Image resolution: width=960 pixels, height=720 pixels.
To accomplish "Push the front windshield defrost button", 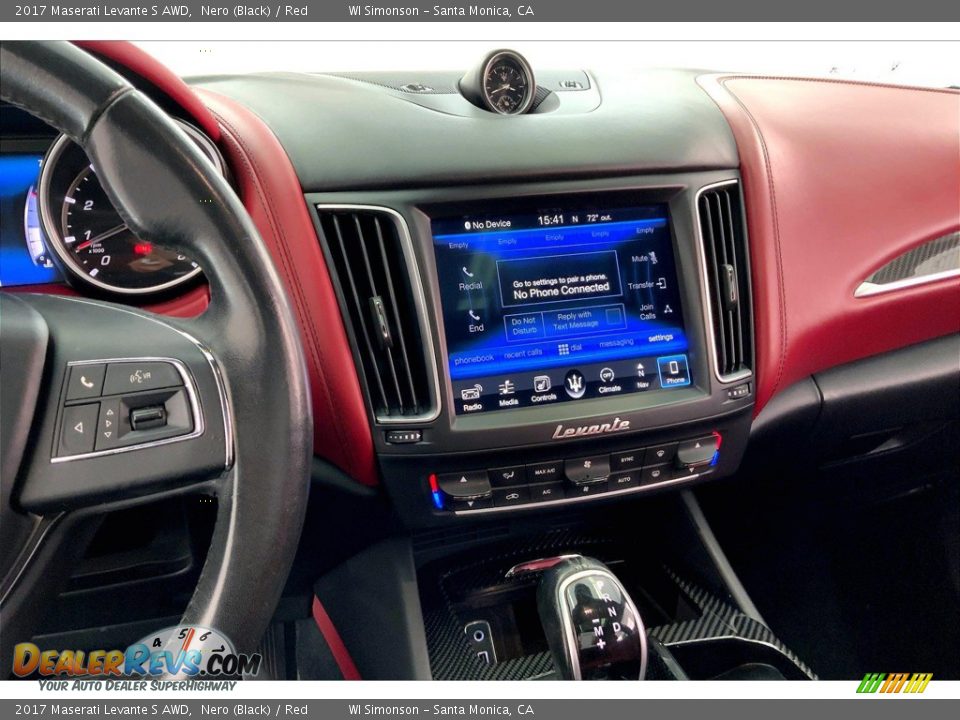I will [661, 454].
